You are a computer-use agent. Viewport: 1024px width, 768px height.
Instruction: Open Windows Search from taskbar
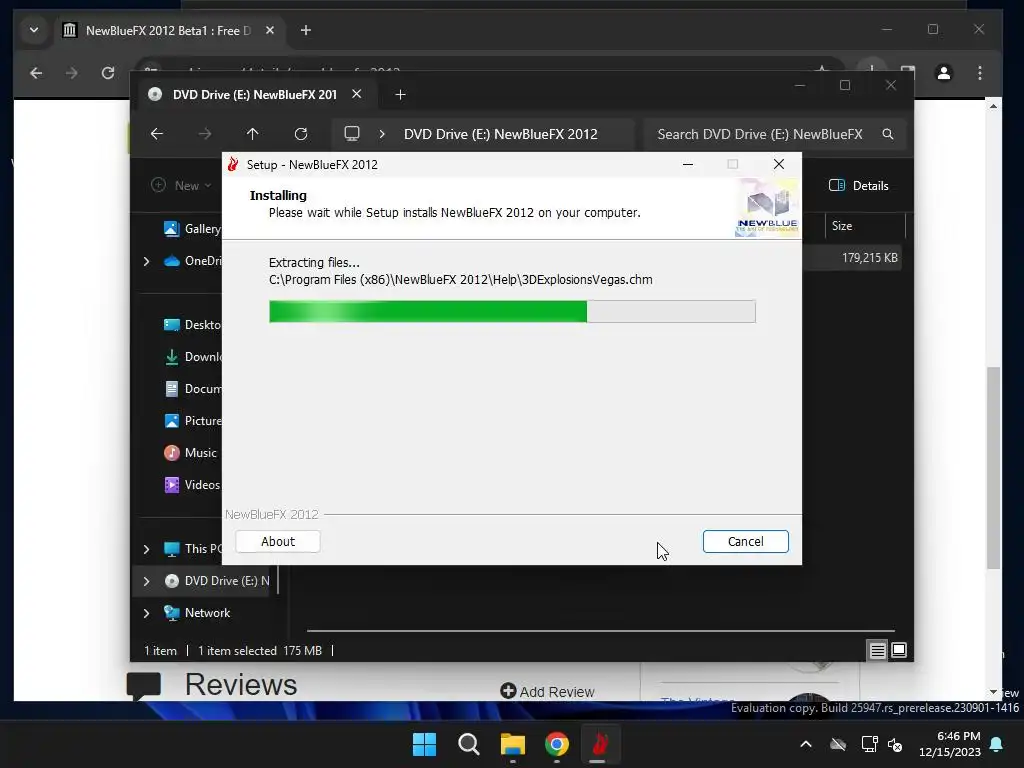(x=469, y=744)
